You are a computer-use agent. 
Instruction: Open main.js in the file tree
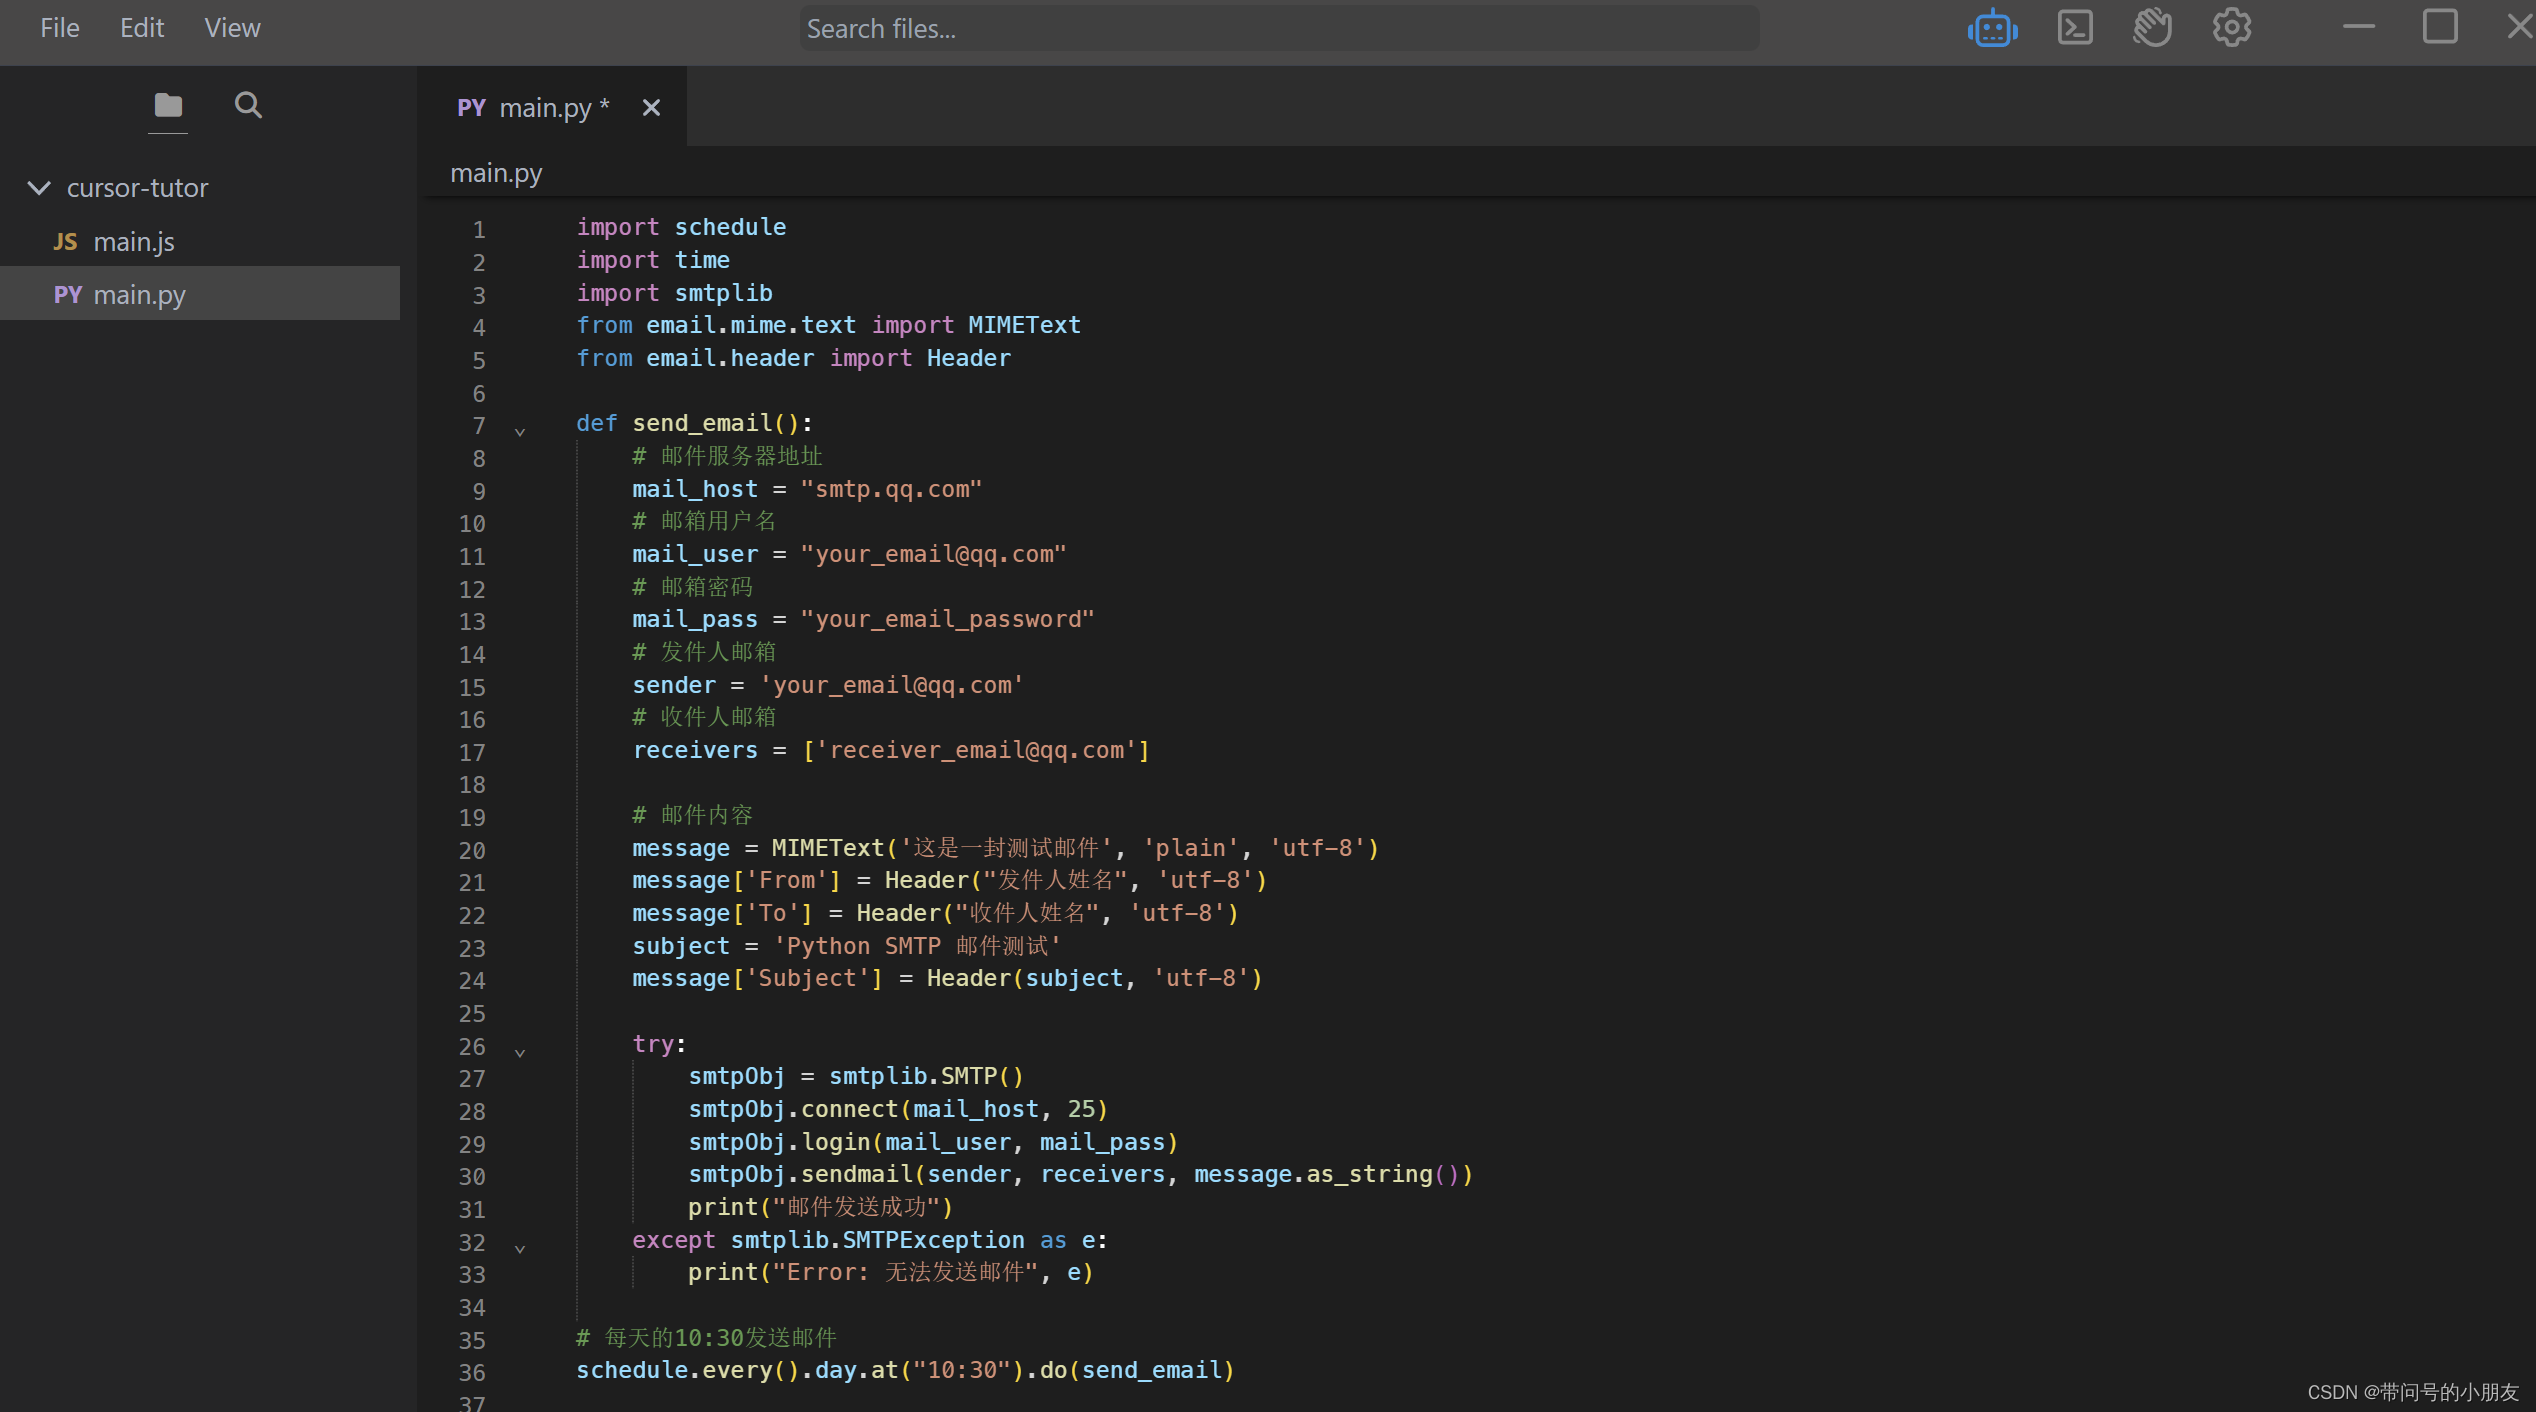(200, 242)
